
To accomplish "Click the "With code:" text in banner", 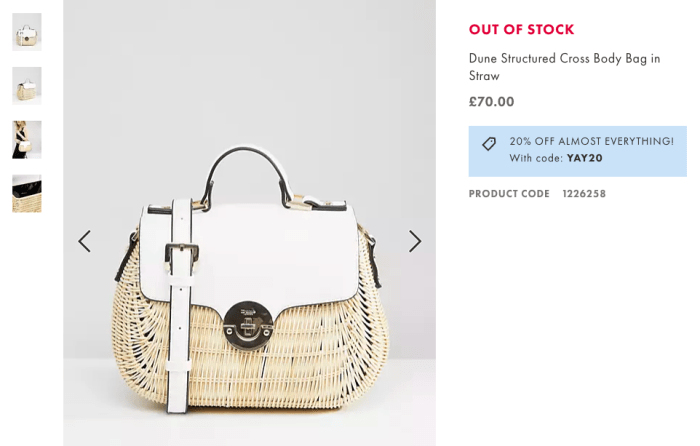I will click(536, 158).
